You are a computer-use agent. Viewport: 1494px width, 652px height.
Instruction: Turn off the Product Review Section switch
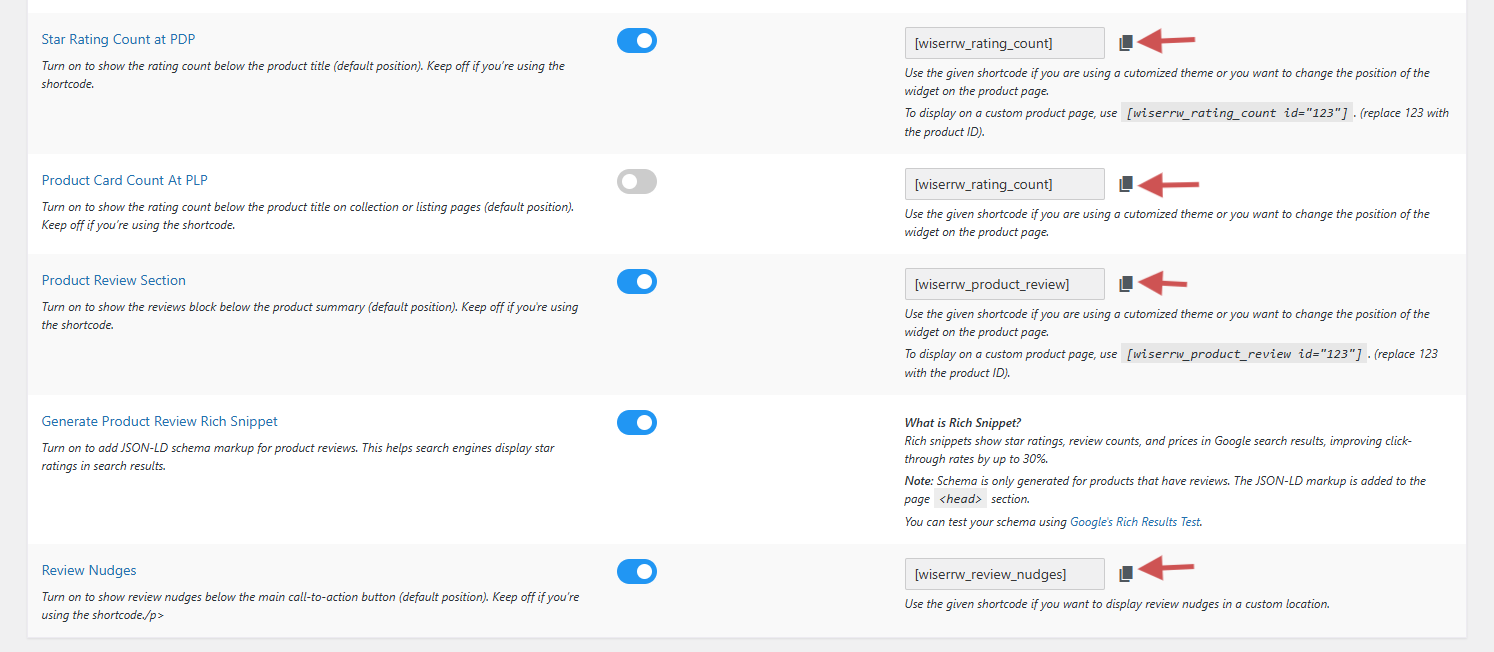point(637,282)
